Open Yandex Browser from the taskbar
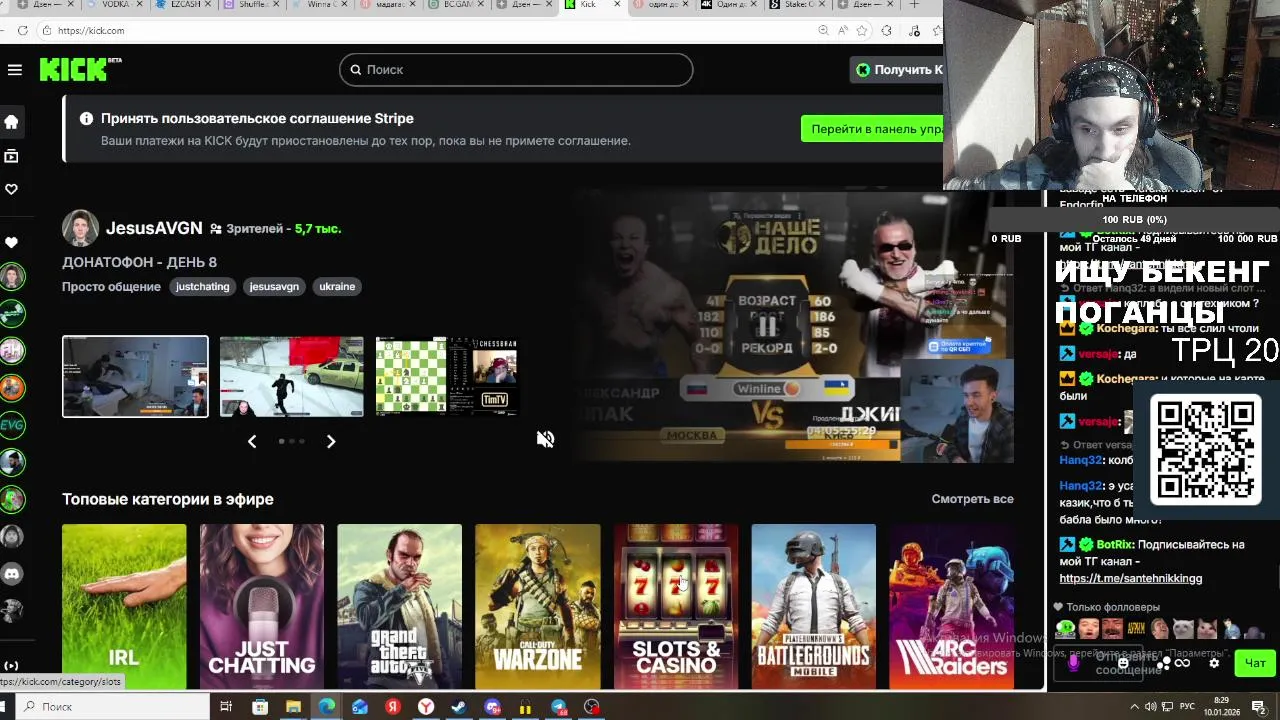The width and height of the screenshot is (1280, 720). [x=426, y=707]
